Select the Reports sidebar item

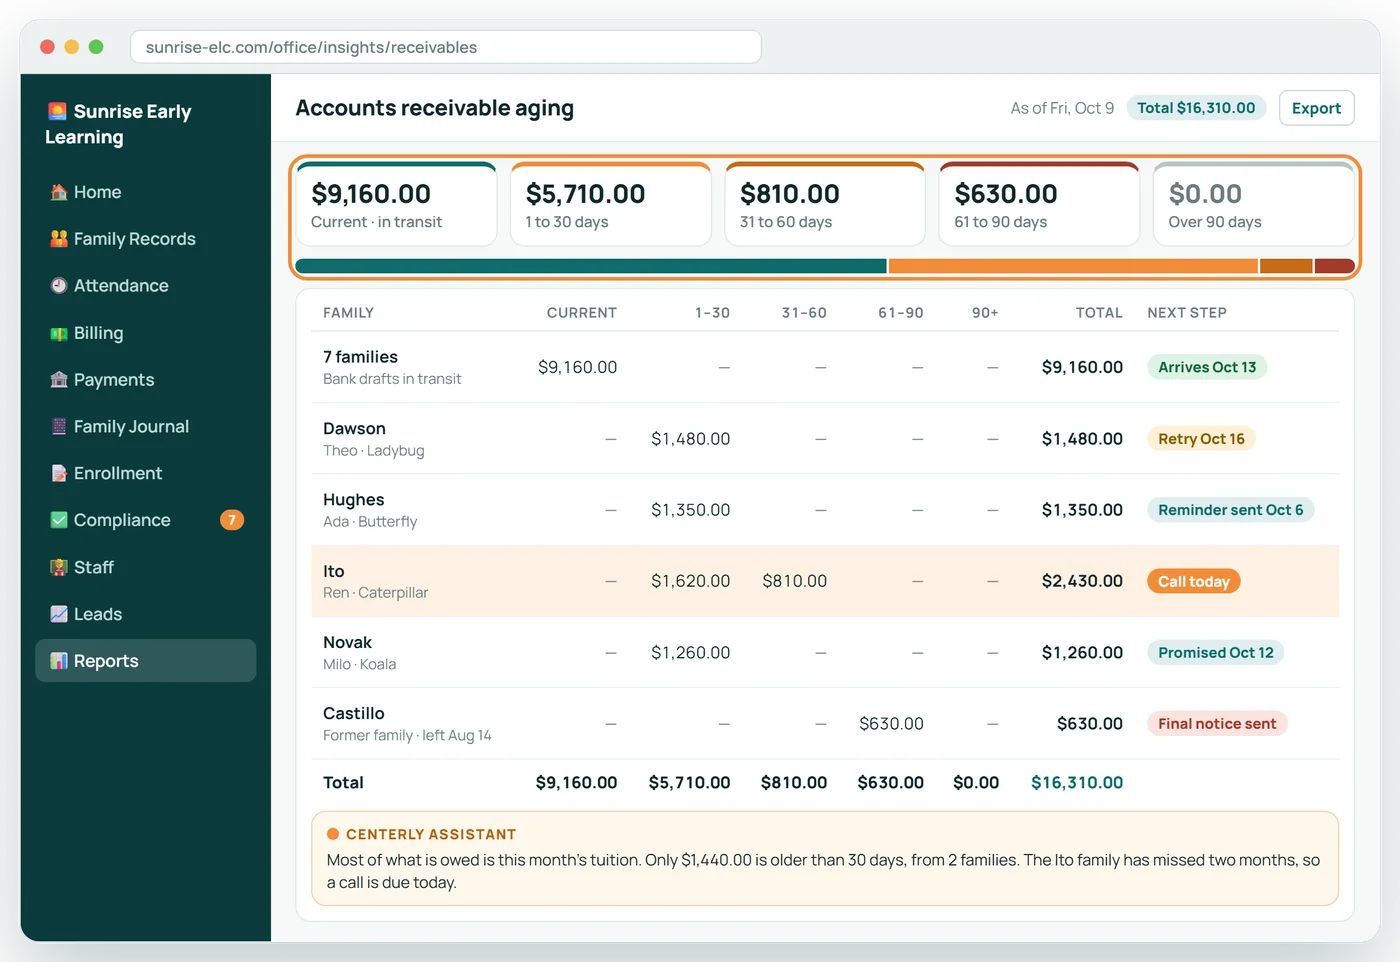point(146,661)
